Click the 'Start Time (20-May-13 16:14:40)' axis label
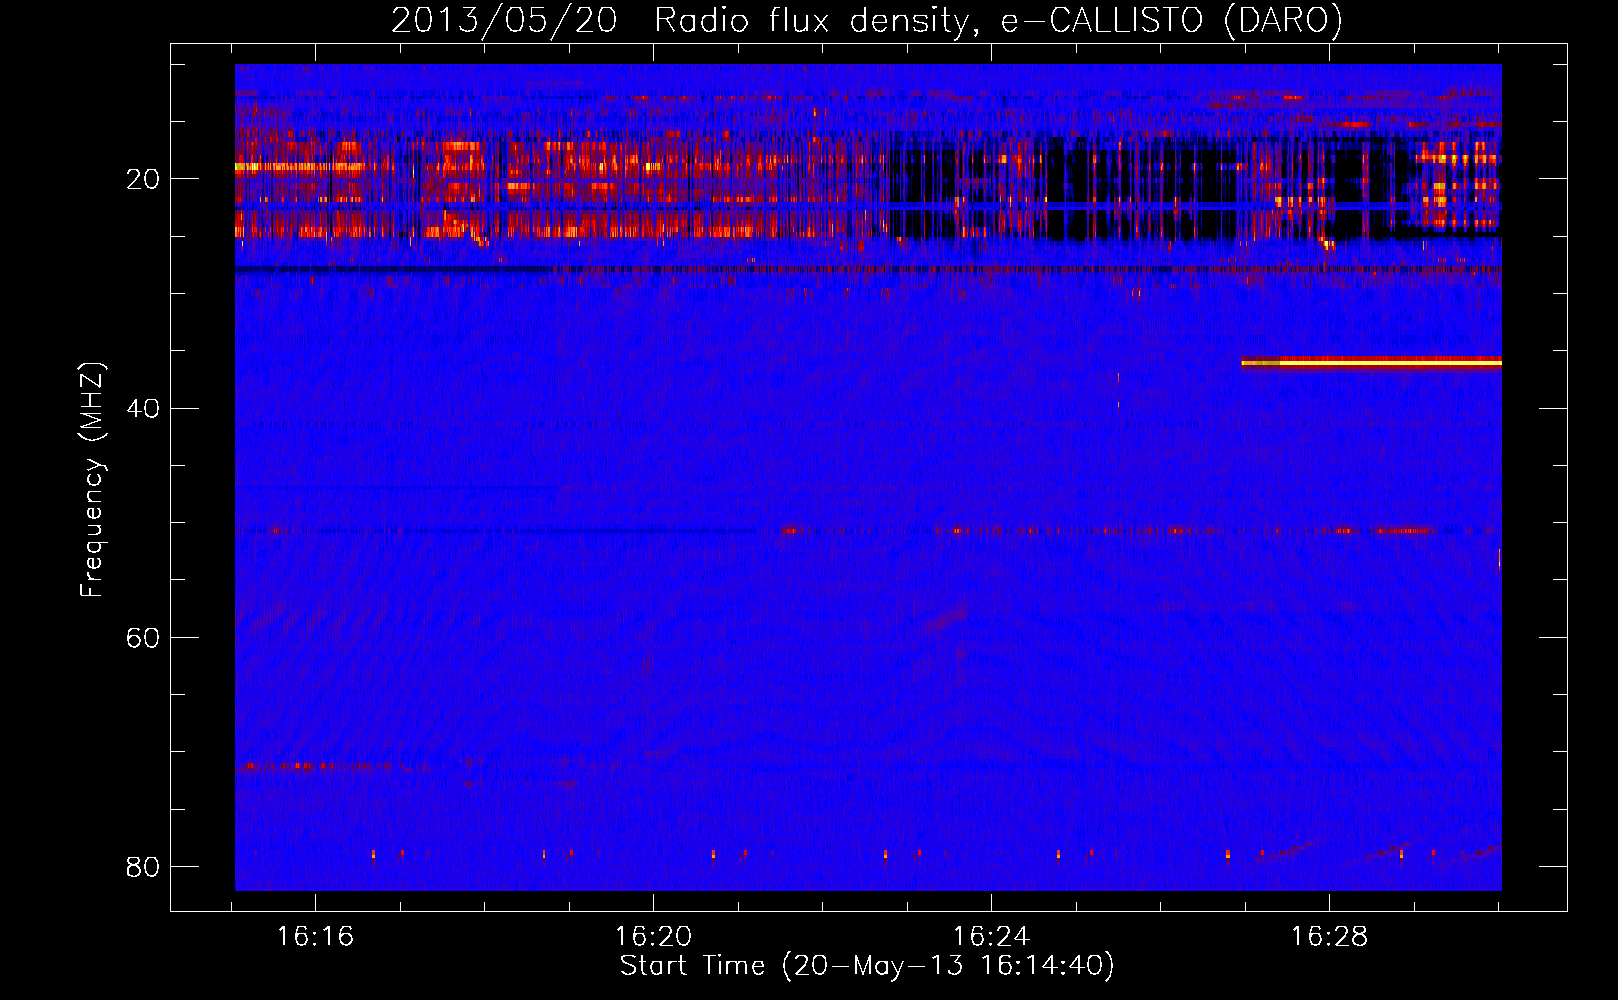The image size is (1618, 1000). [x=867, y=966]
